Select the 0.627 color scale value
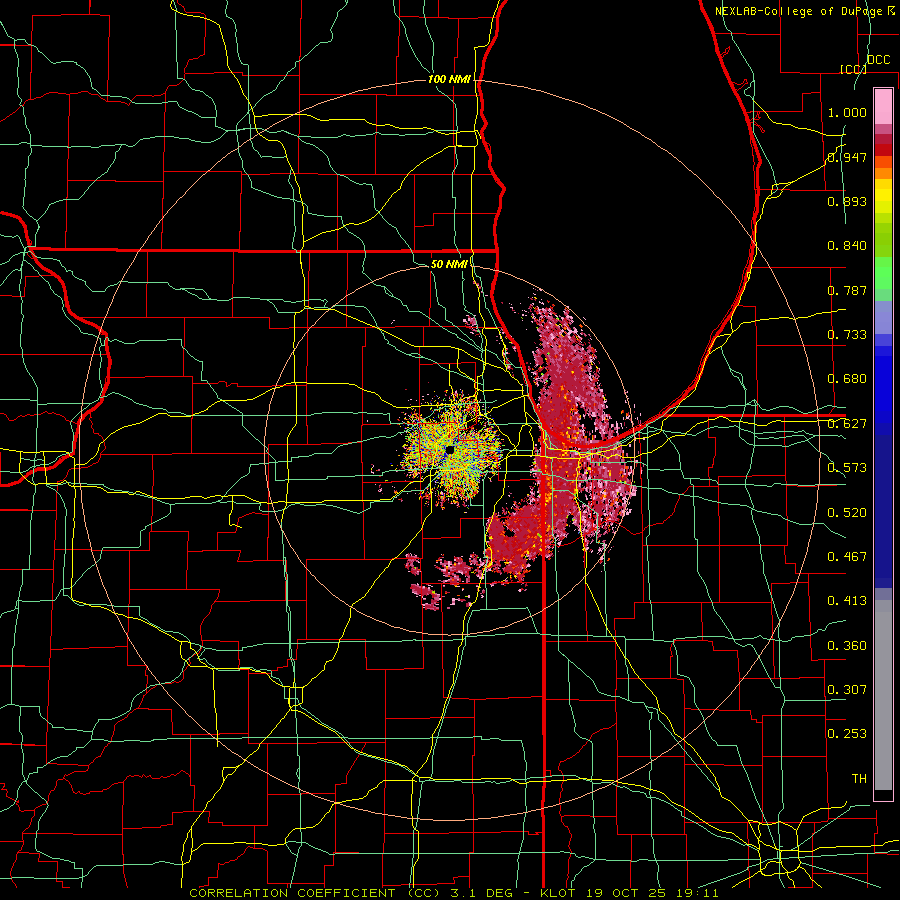900x900 pixels. point(847,424)
